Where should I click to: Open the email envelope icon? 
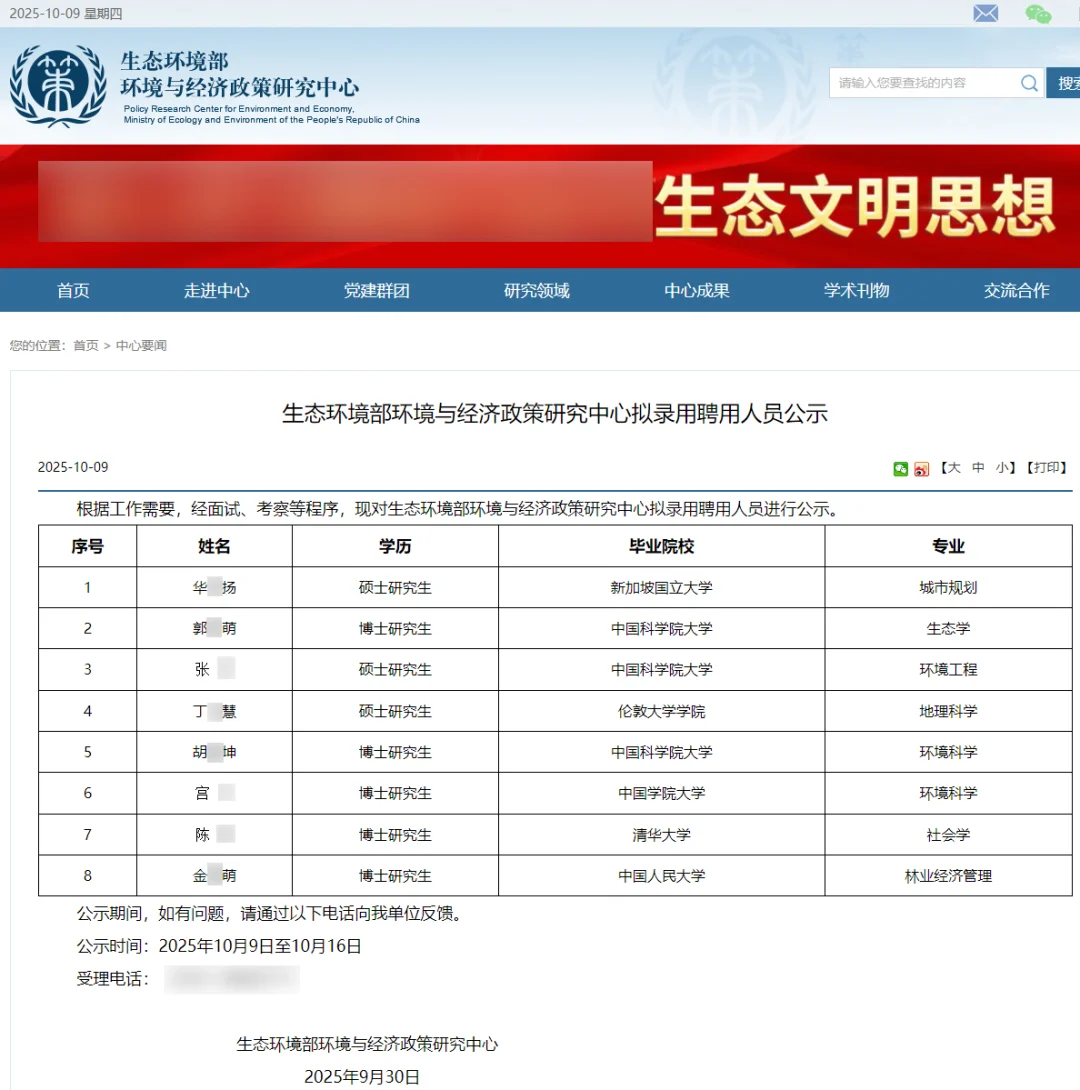pyautogui.click(x=985, y=13)
